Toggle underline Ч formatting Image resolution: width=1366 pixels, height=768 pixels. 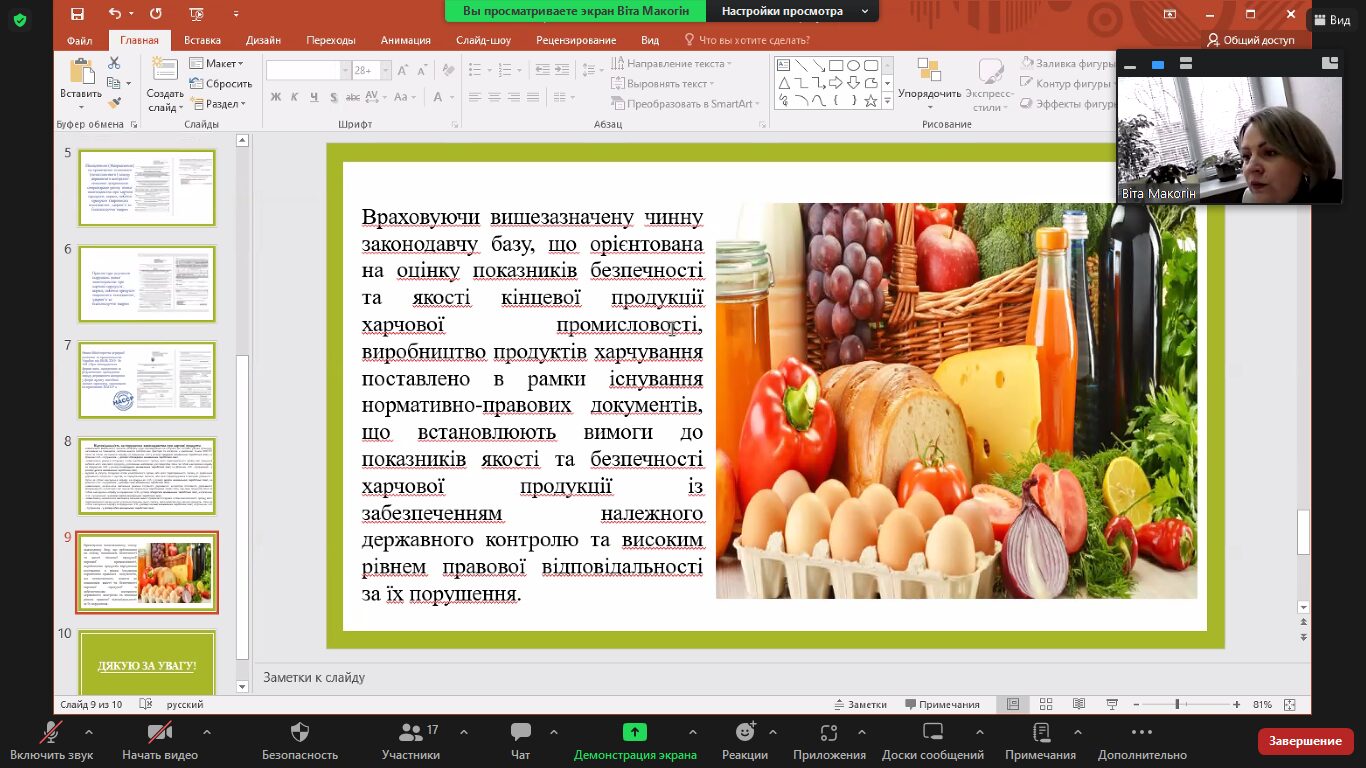pos(314,97)
